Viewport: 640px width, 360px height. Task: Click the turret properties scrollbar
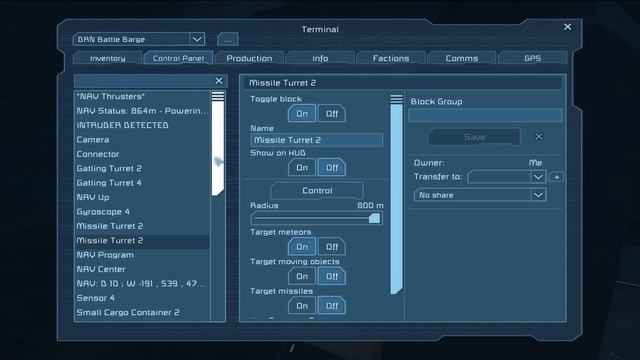[396, 194]
